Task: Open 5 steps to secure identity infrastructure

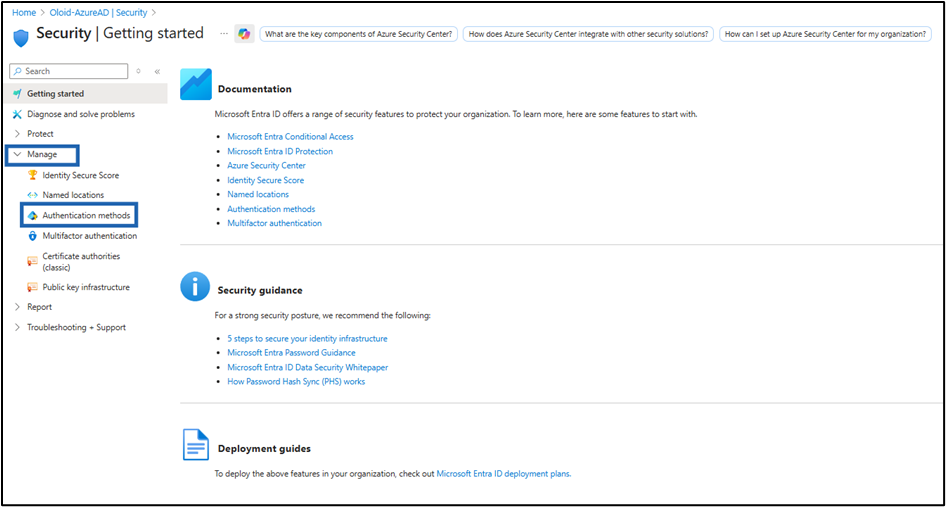Action: coord(307,339)
